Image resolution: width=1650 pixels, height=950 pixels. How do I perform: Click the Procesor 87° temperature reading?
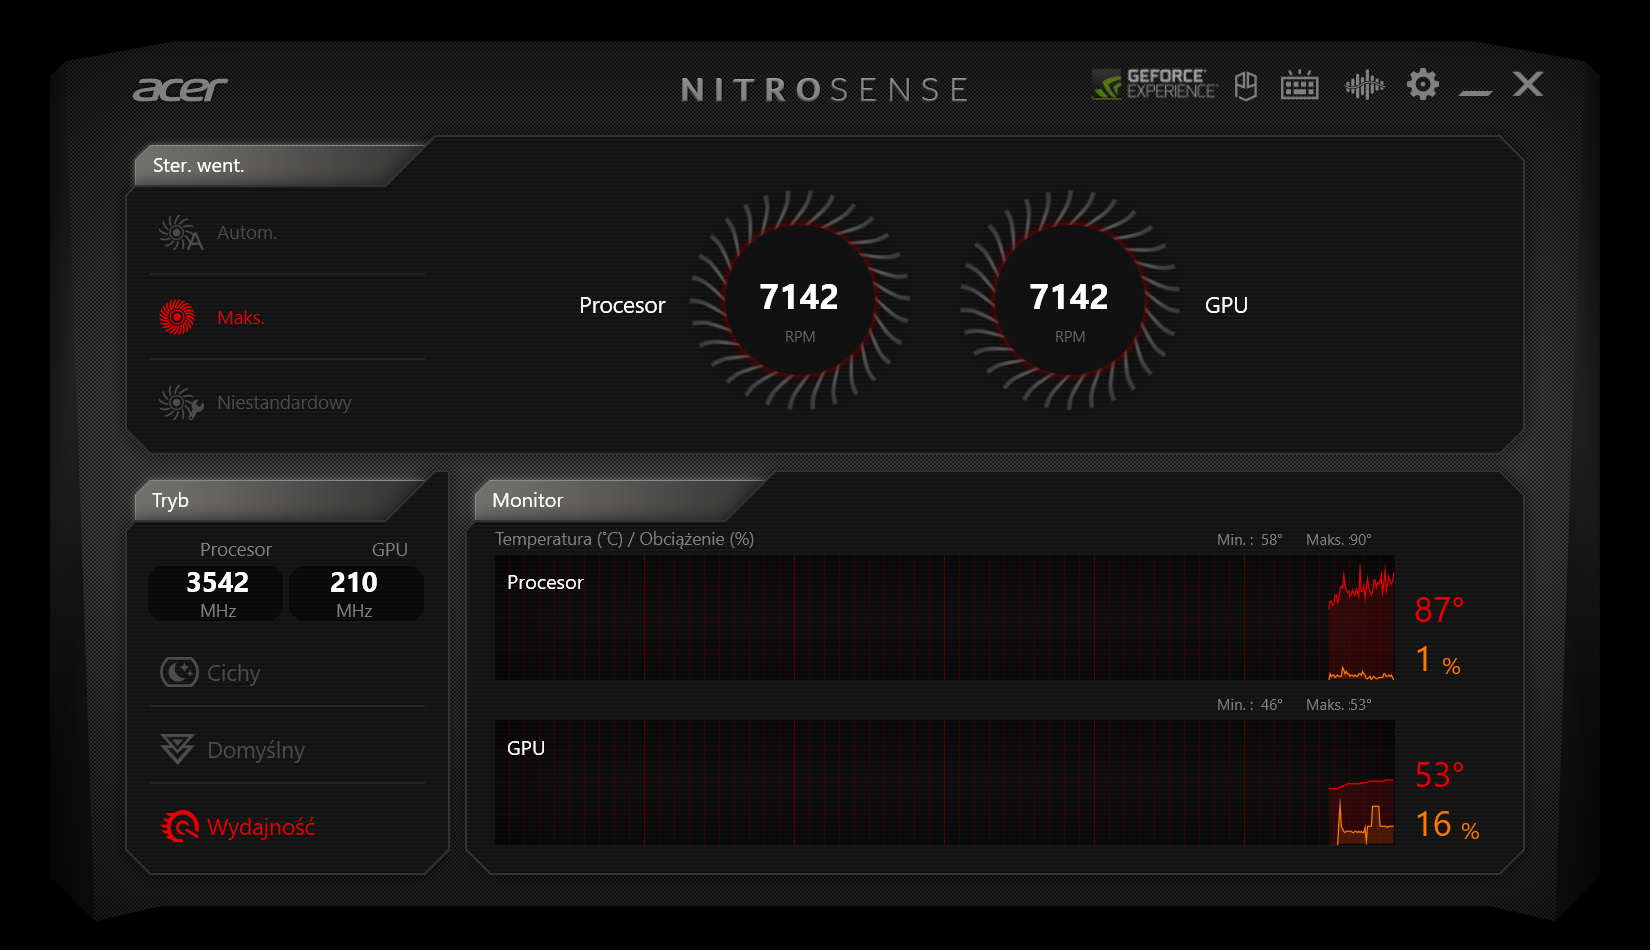click(1439, 609)
